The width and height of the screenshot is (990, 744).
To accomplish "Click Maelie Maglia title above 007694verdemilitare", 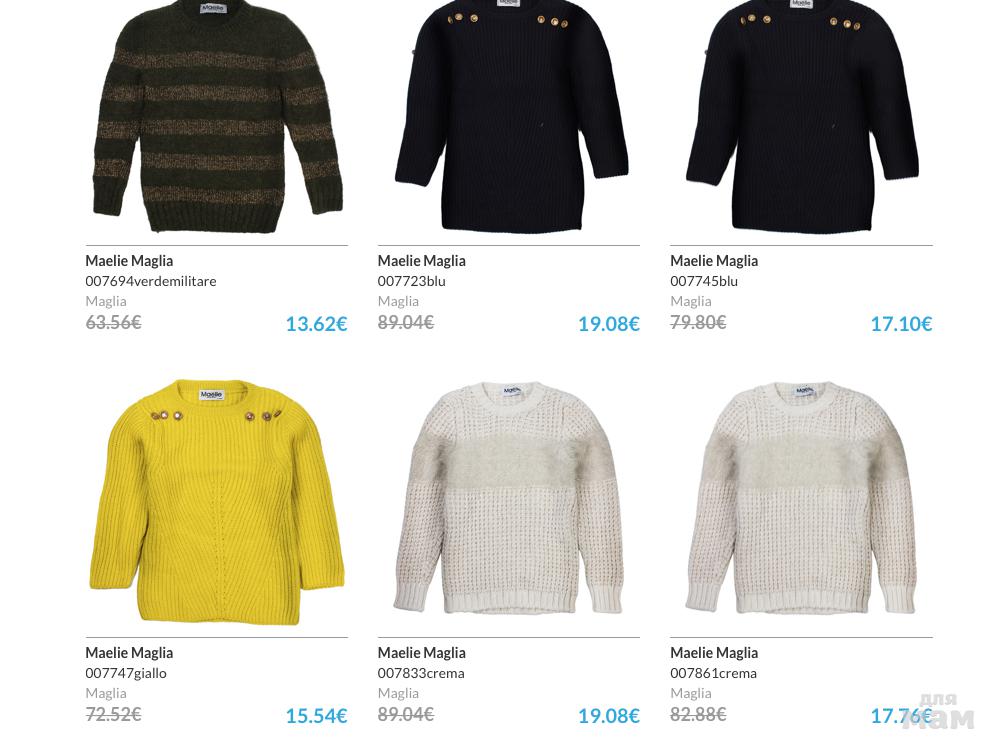I will coord(129,261).
